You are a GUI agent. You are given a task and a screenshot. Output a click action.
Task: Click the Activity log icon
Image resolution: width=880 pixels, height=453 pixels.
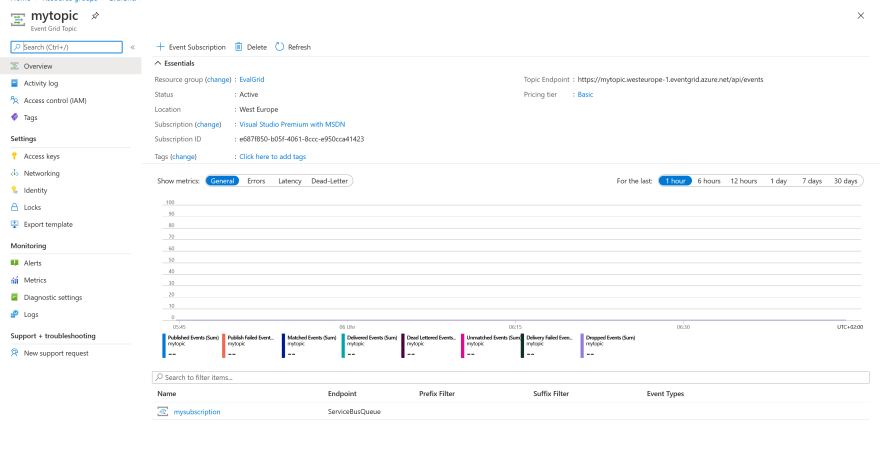tap(15, 83)
